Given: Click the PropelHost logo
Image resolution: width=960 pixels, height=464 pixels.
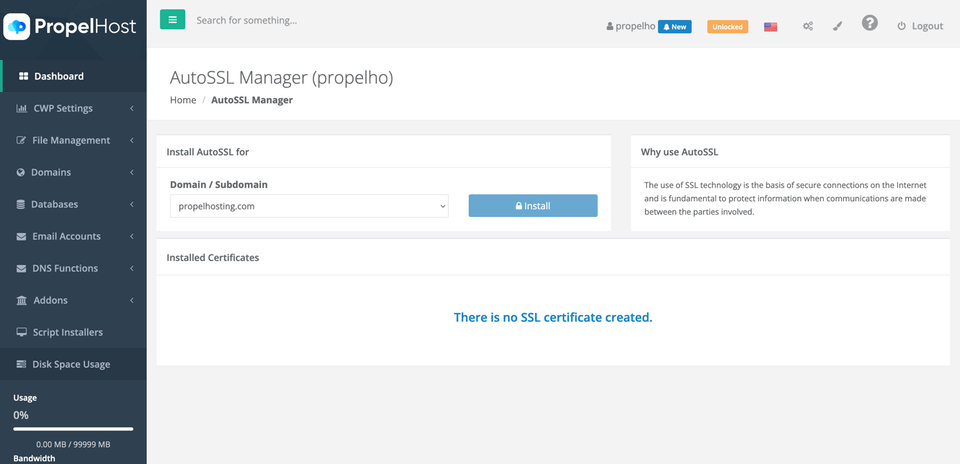Looking at the screenshot, I should [x=70, y=26].
